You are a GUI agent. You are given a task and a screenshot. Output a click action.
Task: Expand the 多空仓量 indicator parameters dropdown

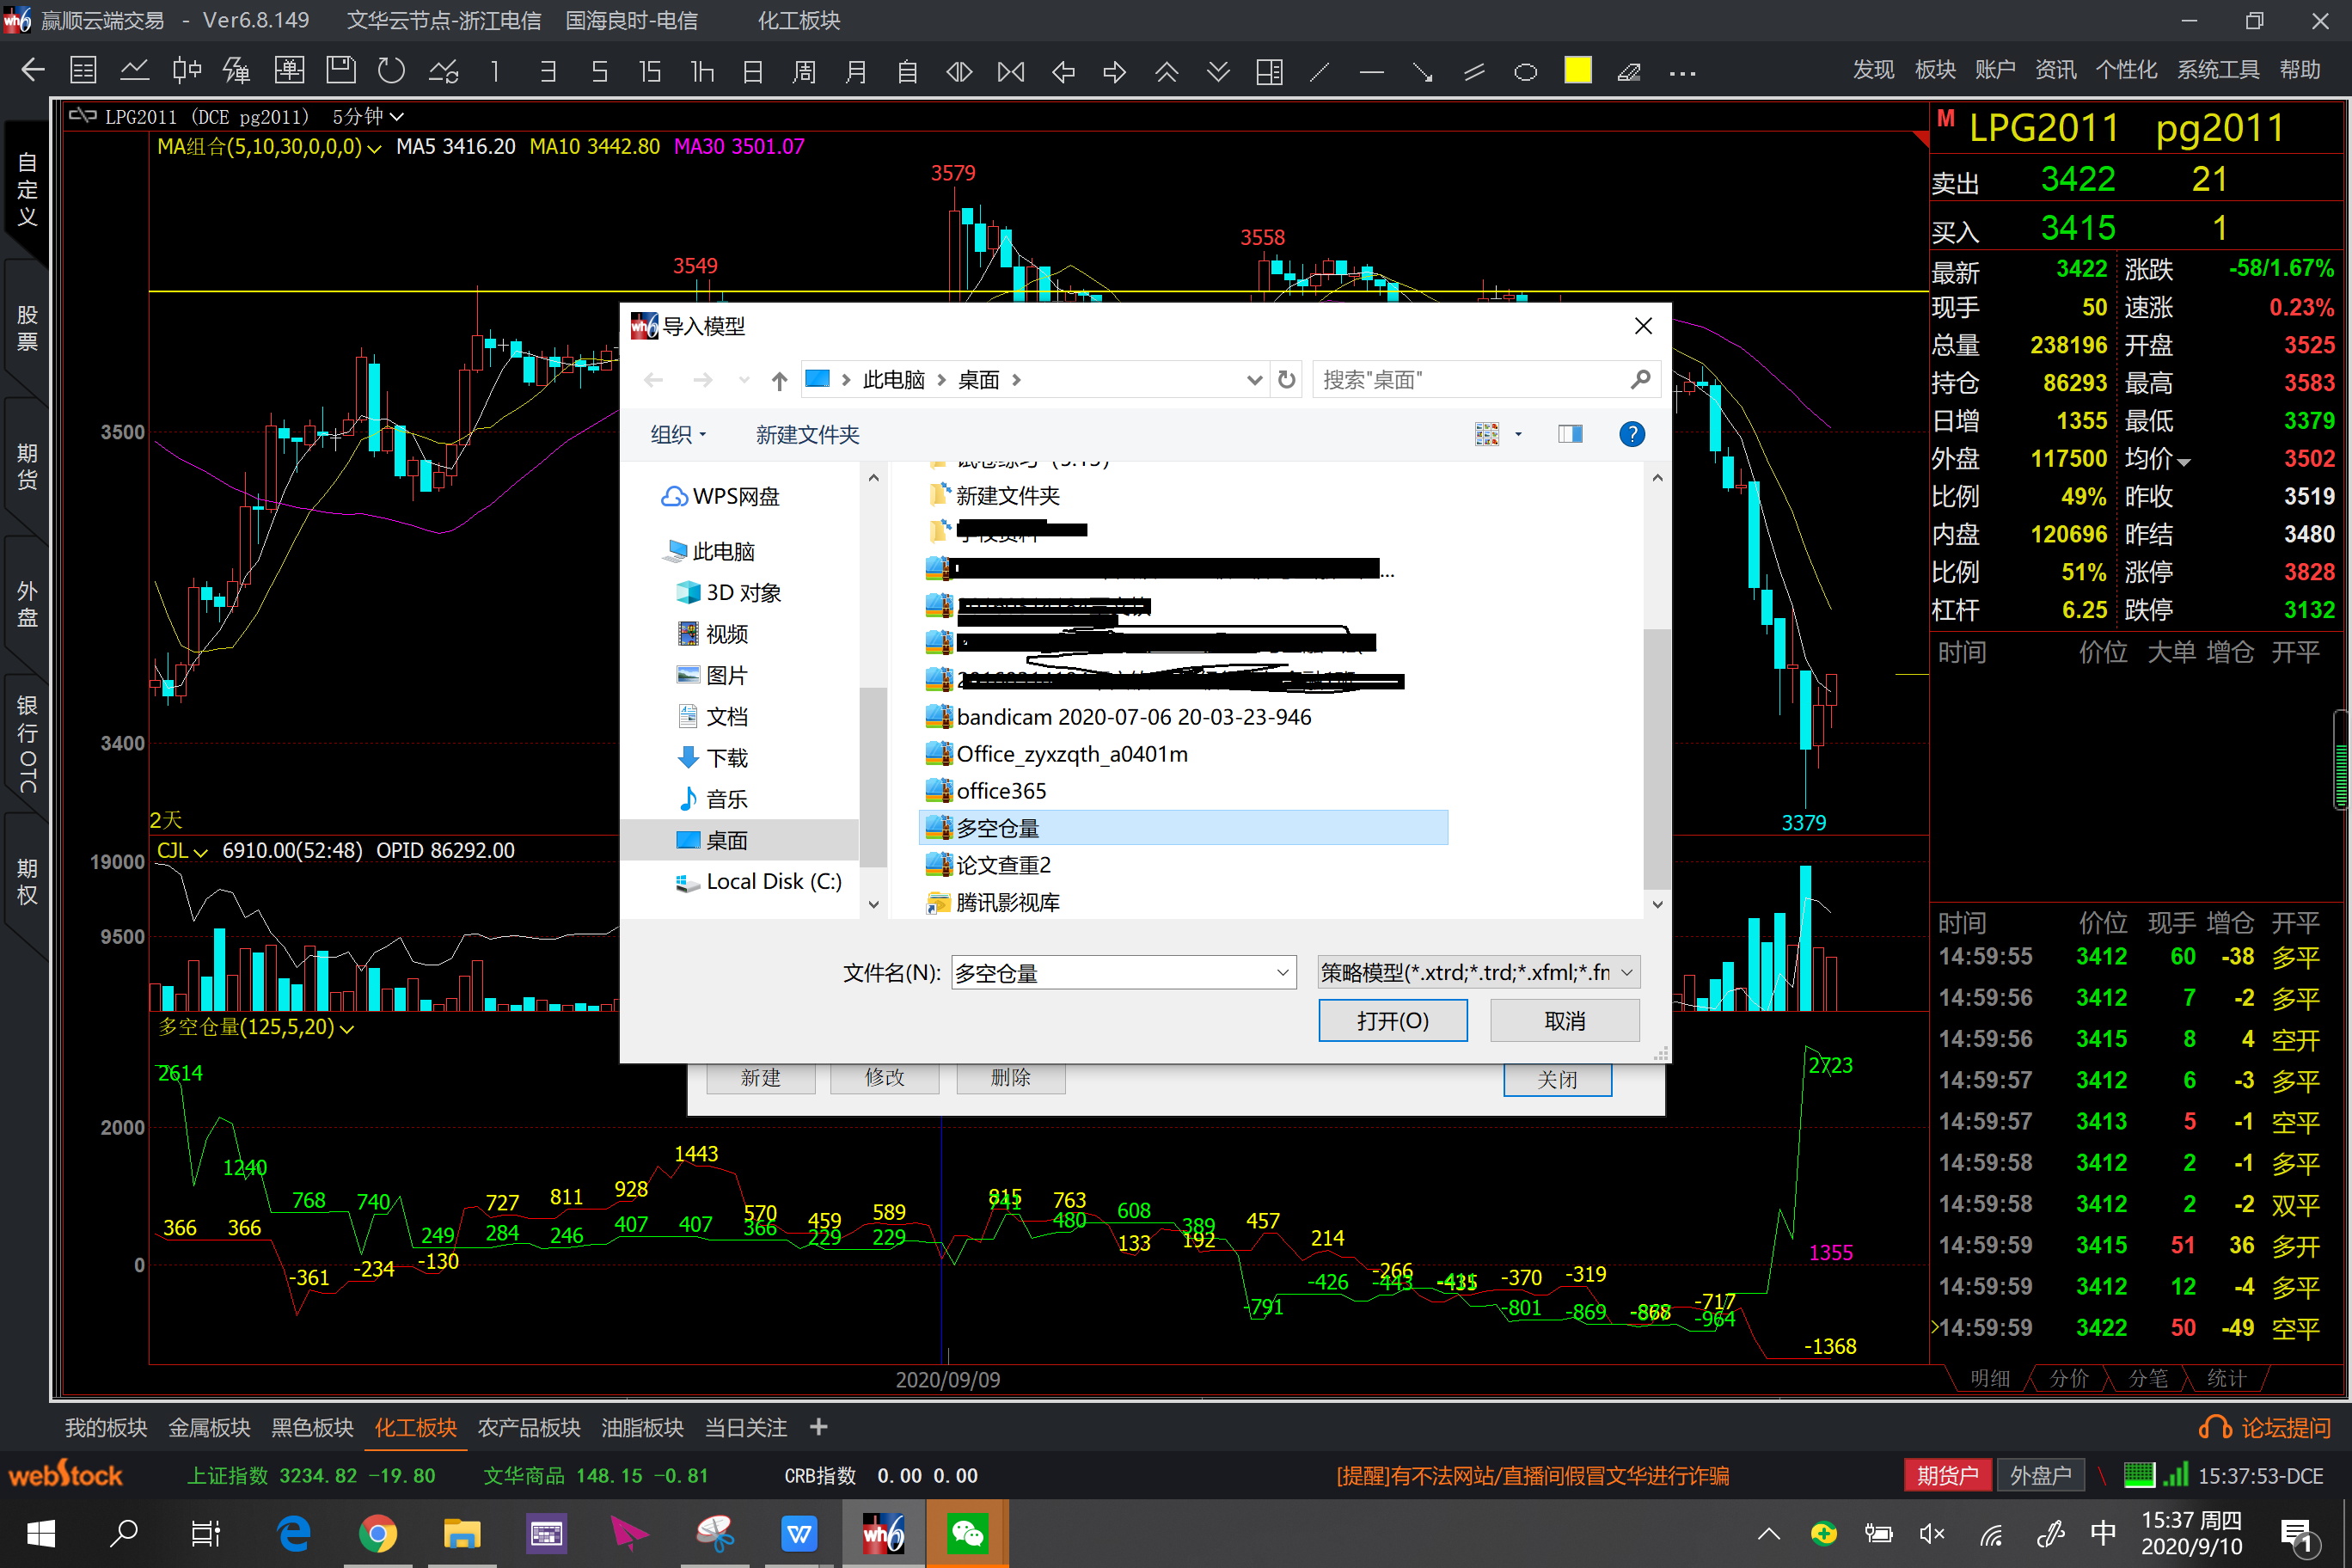click(347, 1028)
